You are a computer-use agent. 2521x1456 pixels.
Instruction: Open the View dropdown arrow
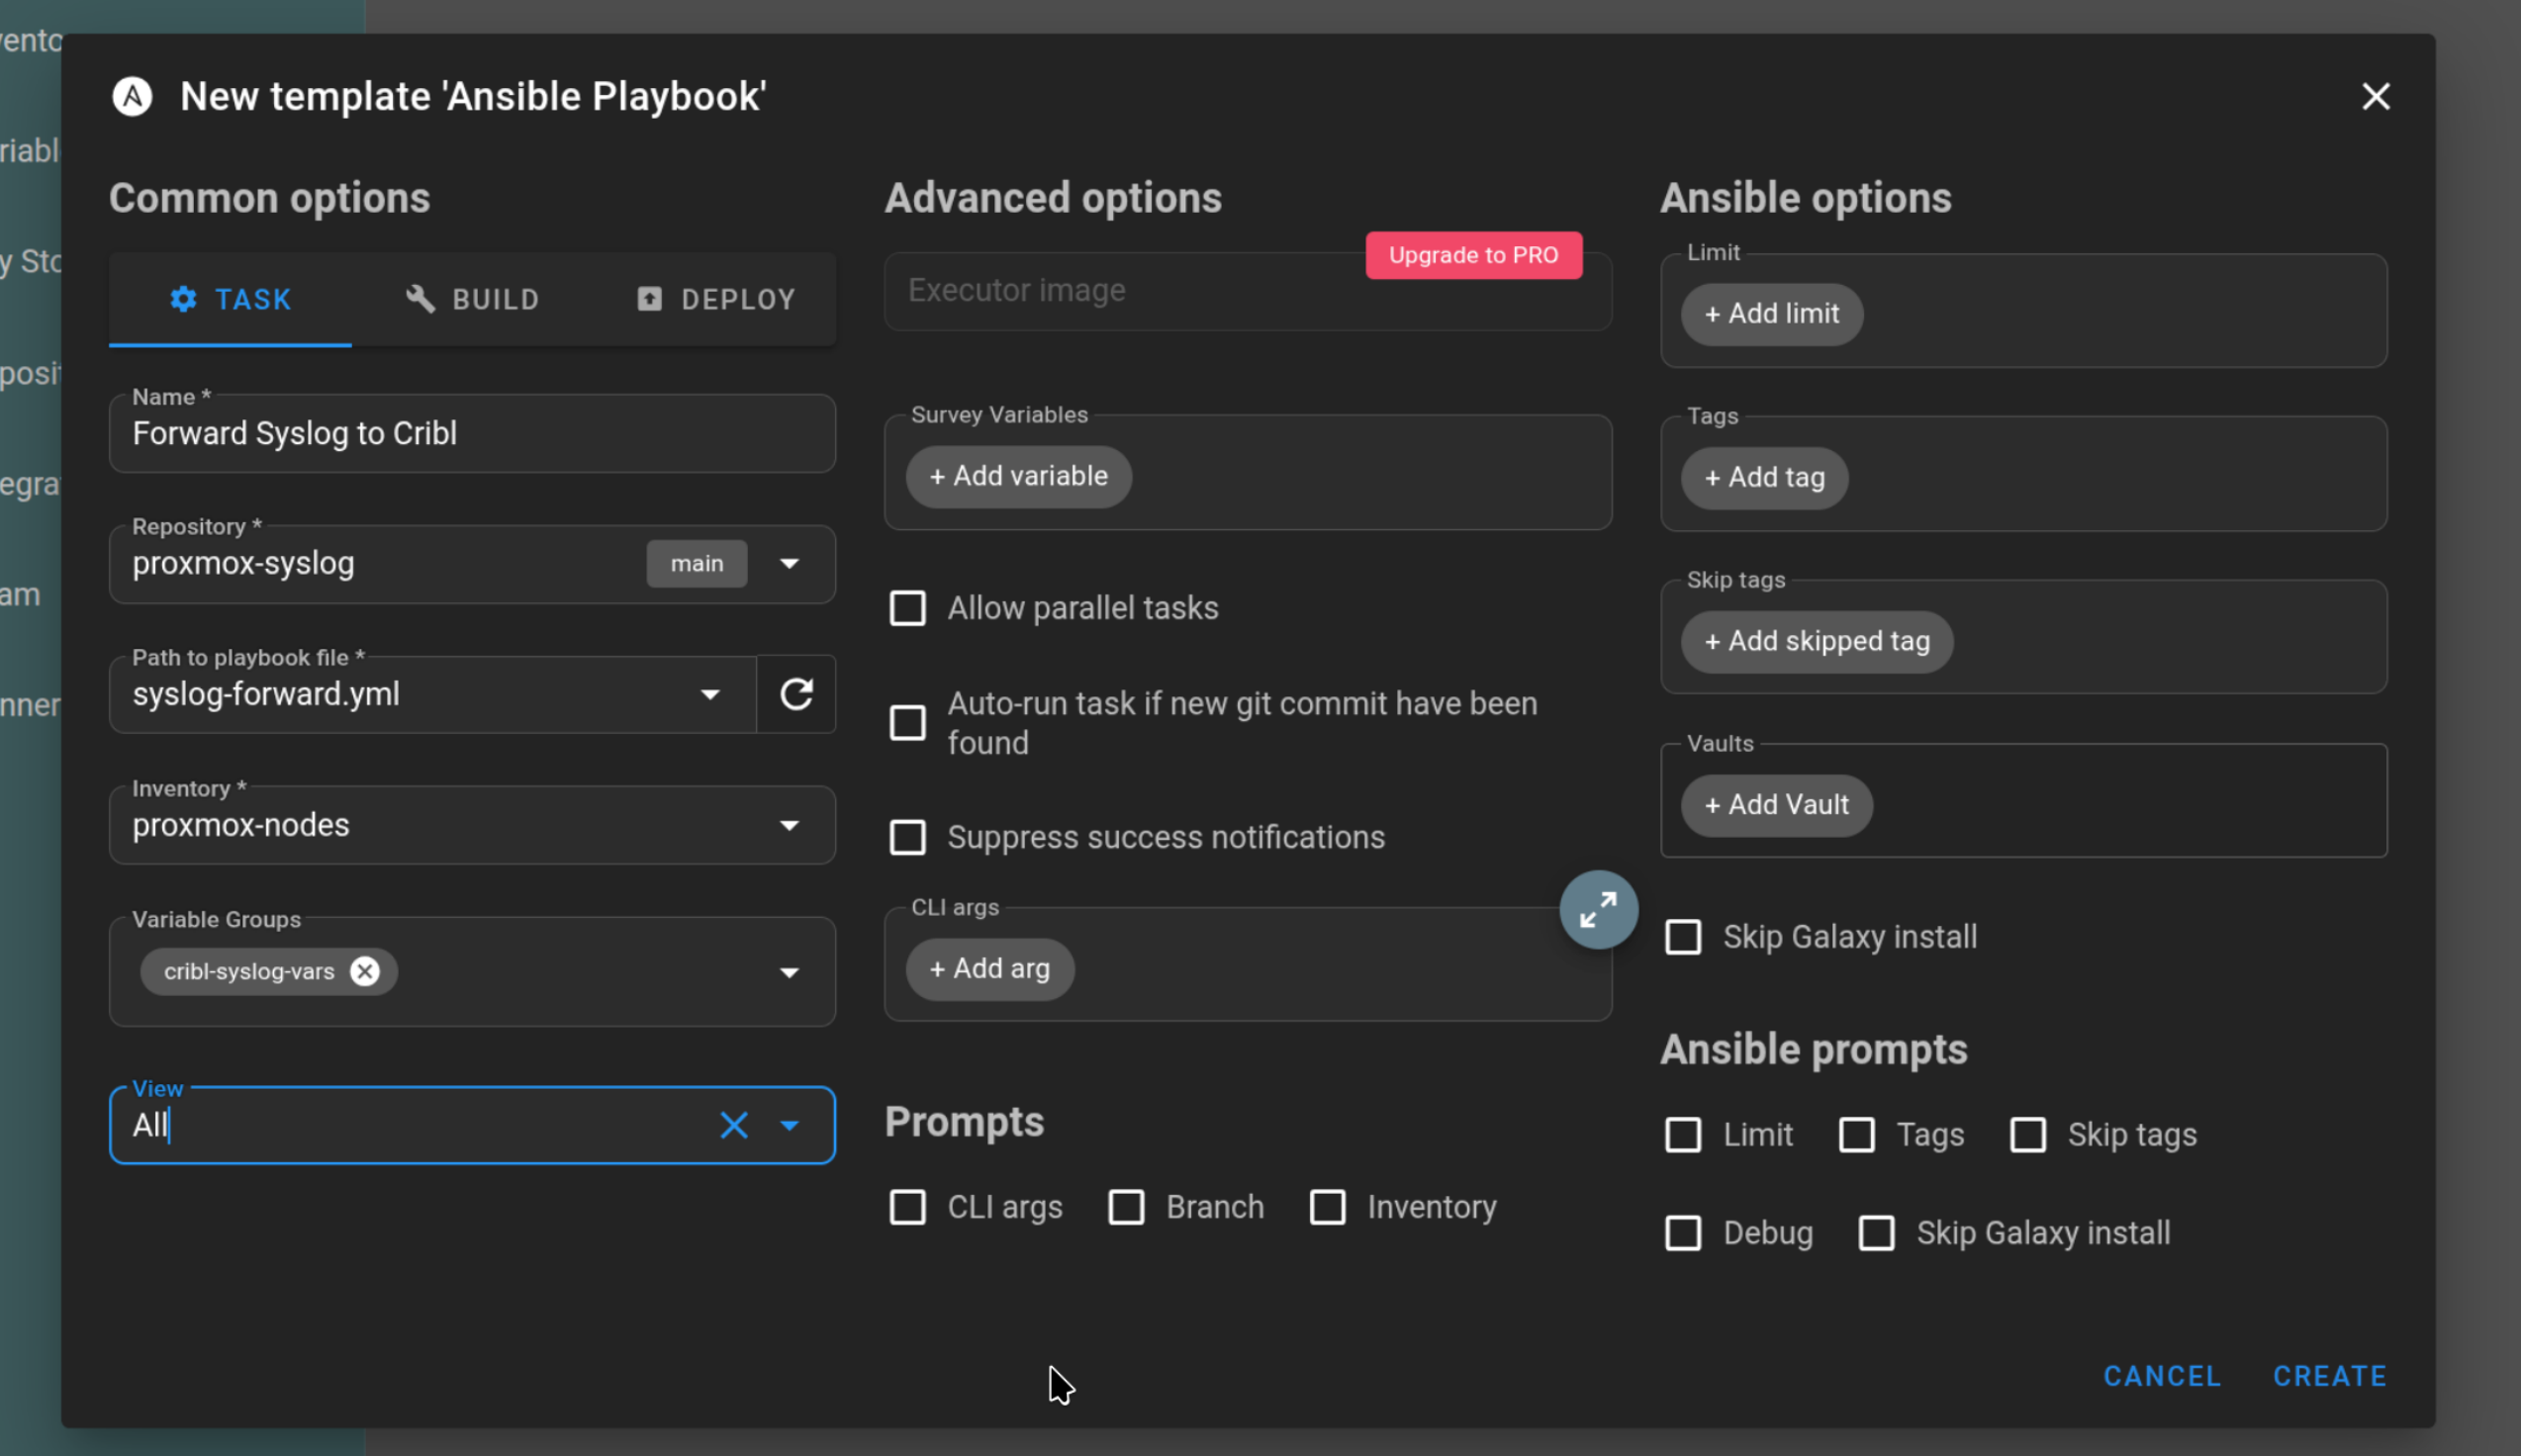coord(789,1125)
